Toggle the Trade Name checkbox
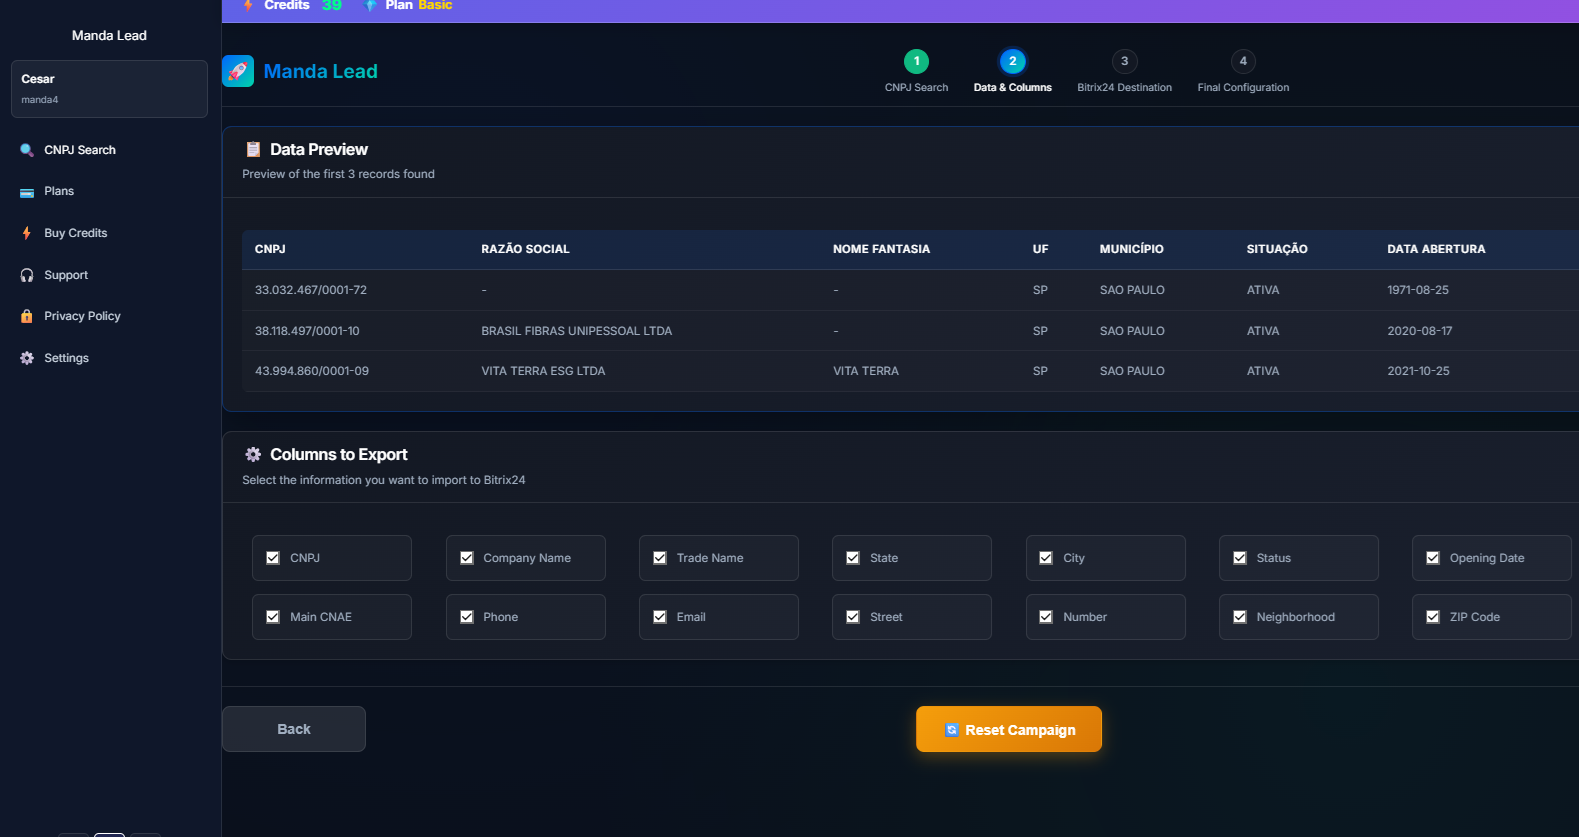Image resolution: width=1579 pixels, height=837 pixels. coord(660,558)
